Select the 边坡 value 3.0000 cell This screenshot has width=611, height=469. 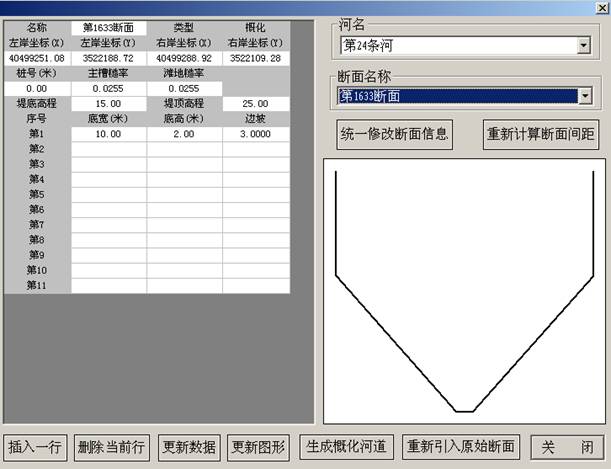255,134
